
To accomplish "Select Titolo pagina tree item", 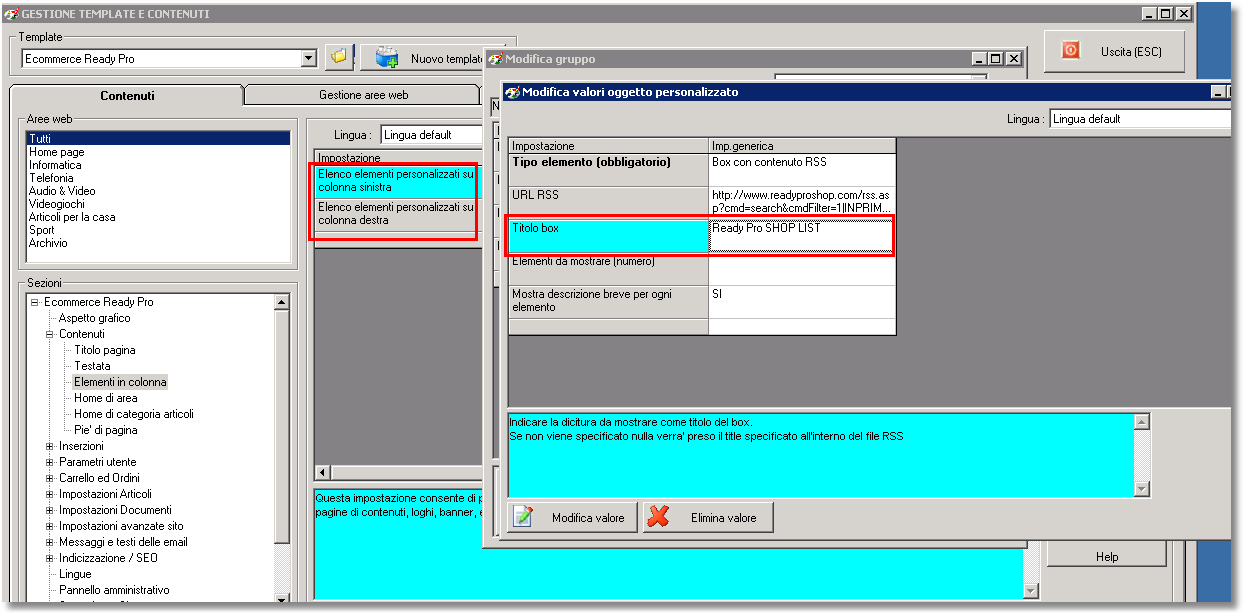I will pyautogui.click(x=105, y=350).
